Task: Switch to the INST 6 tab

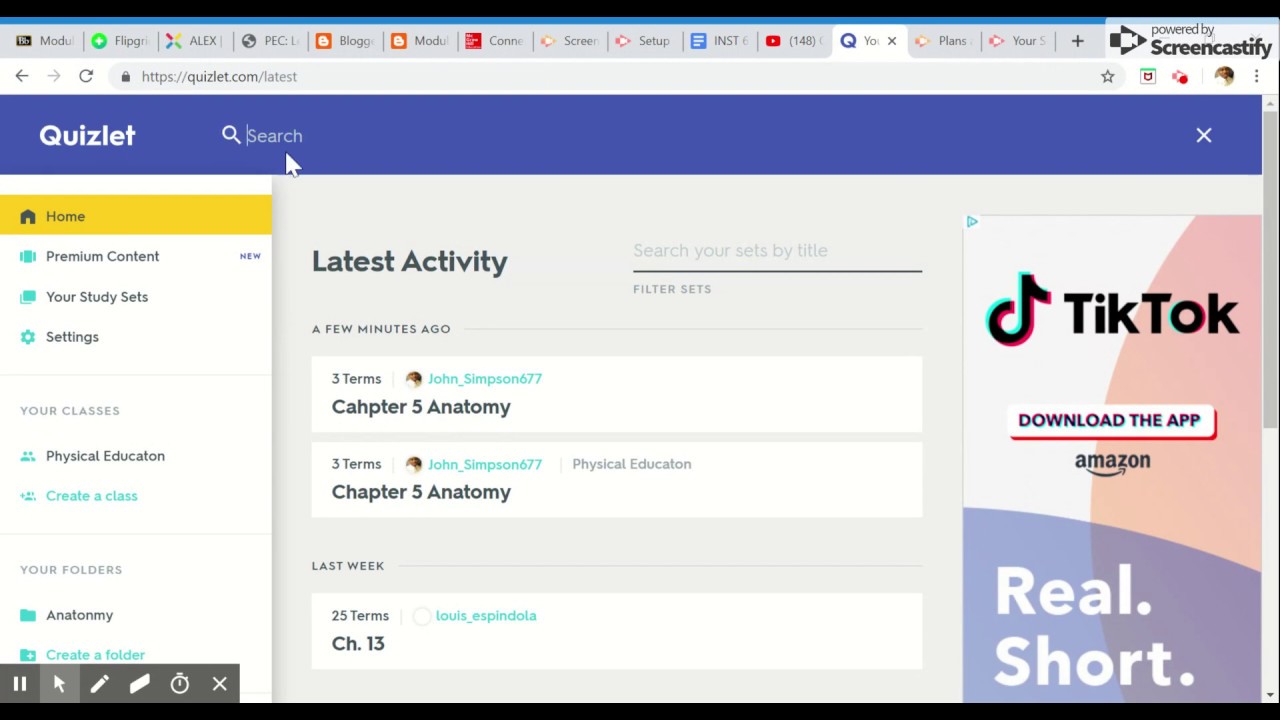Action: coord(720,41)
